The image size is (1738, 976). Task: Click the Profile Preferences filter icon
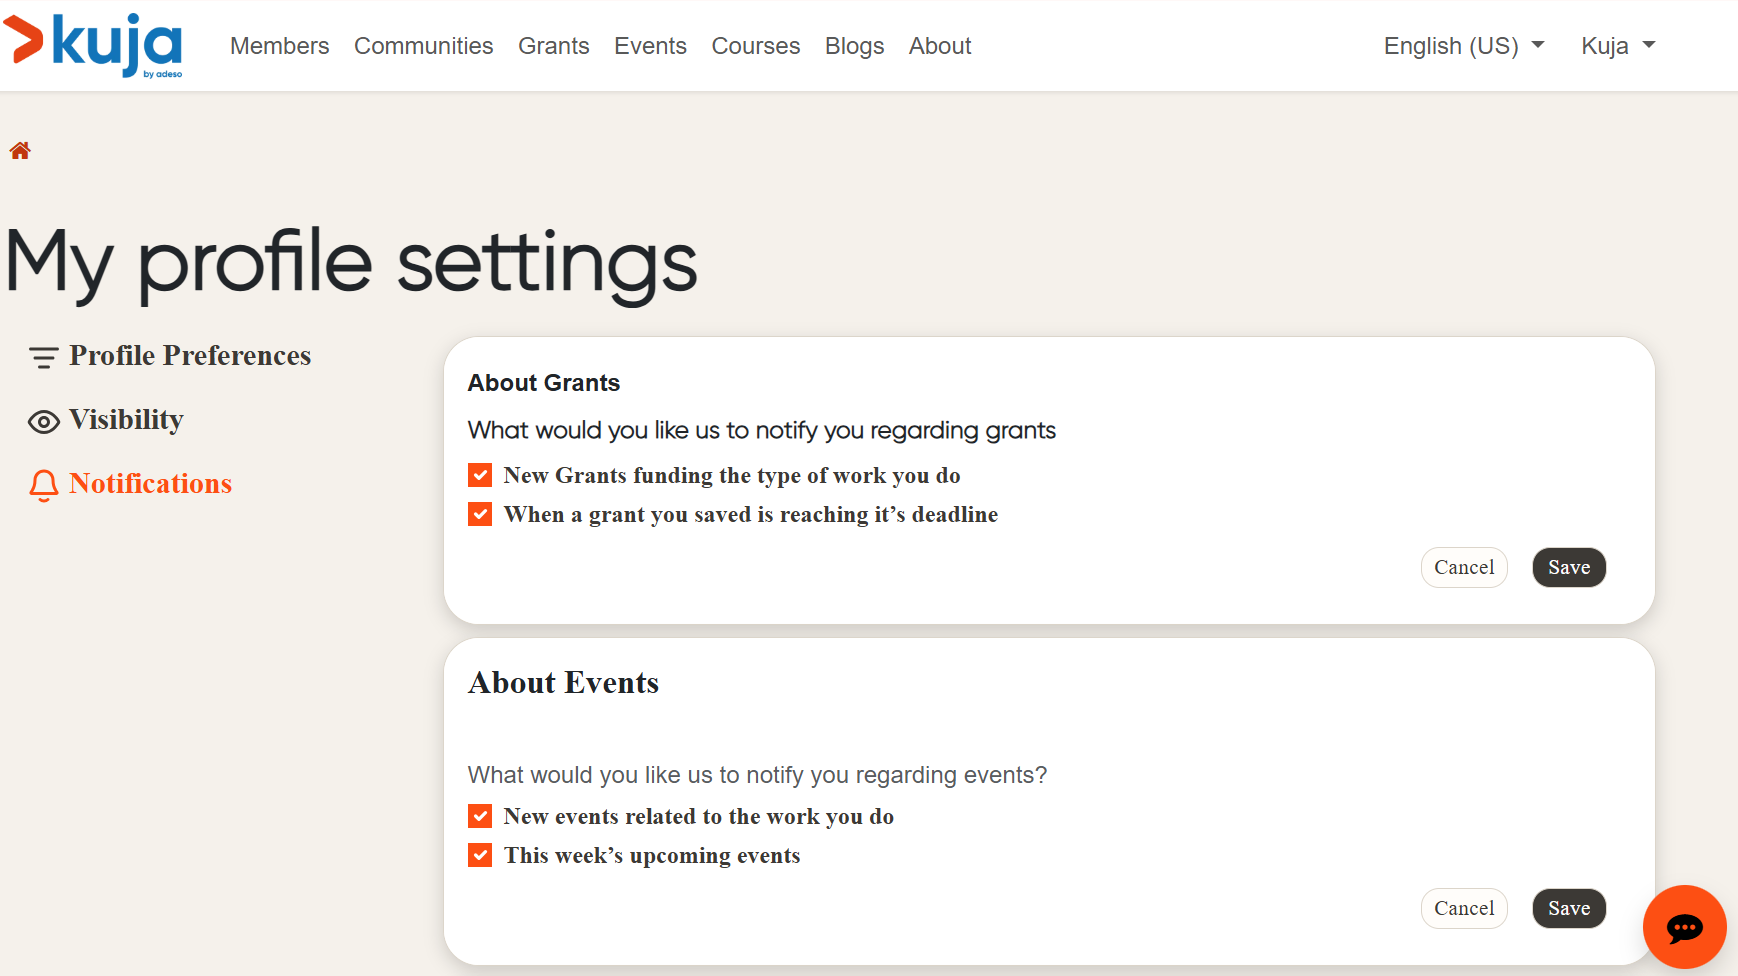[43, 357]
